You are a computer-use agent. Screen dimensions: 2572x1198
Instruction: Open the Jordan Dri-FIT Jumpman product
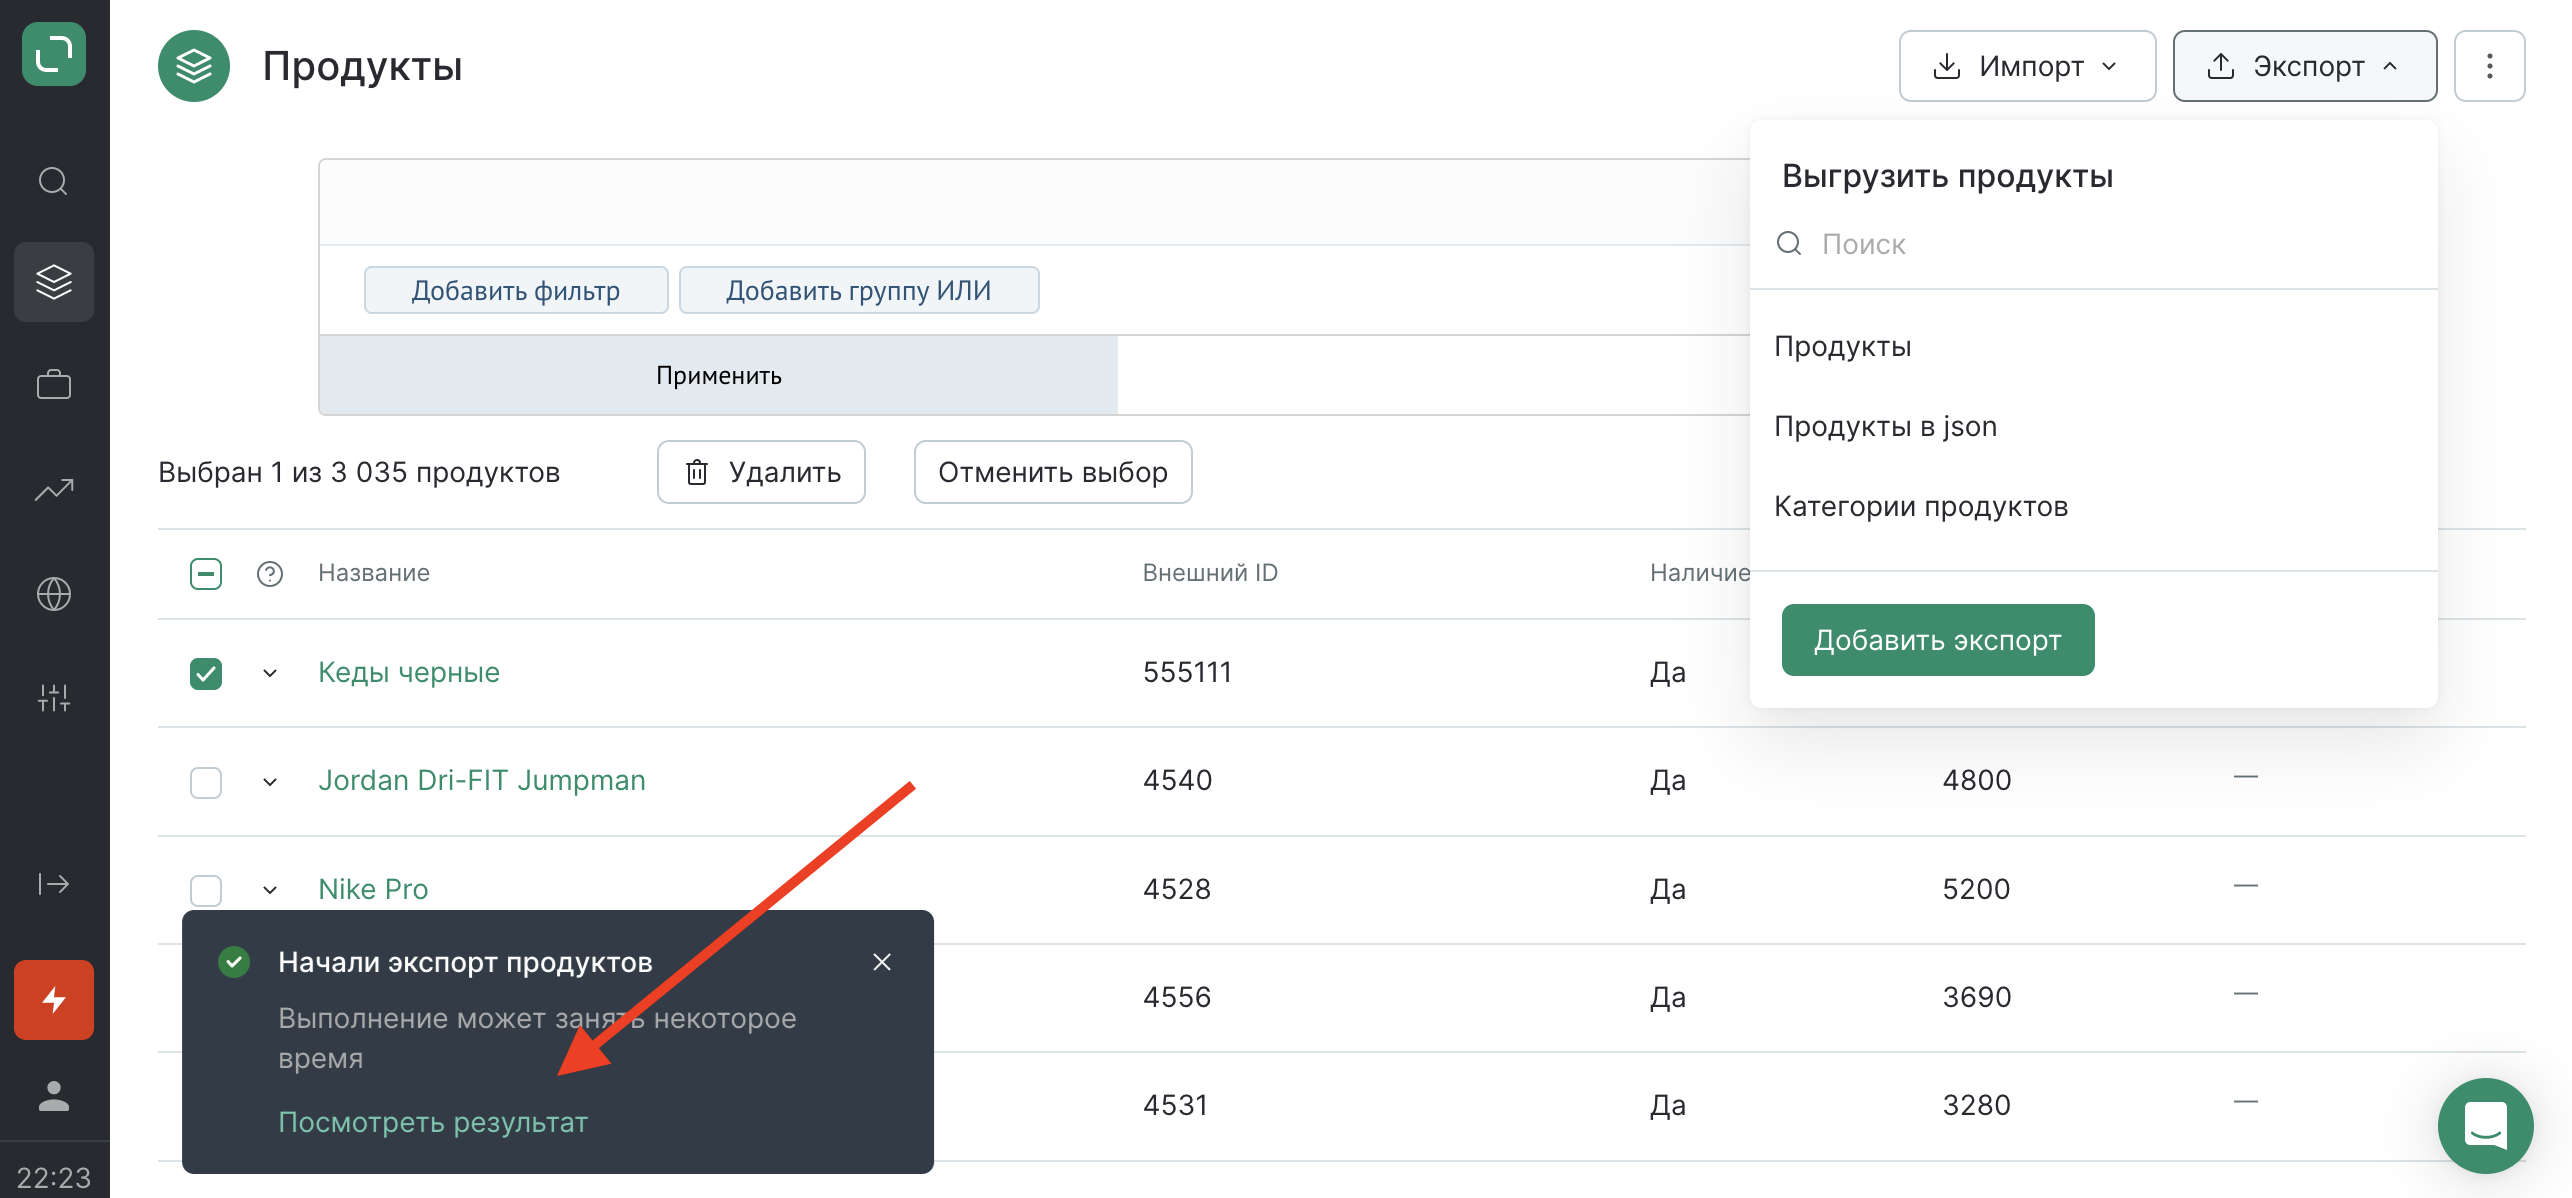tap(482, 780)
